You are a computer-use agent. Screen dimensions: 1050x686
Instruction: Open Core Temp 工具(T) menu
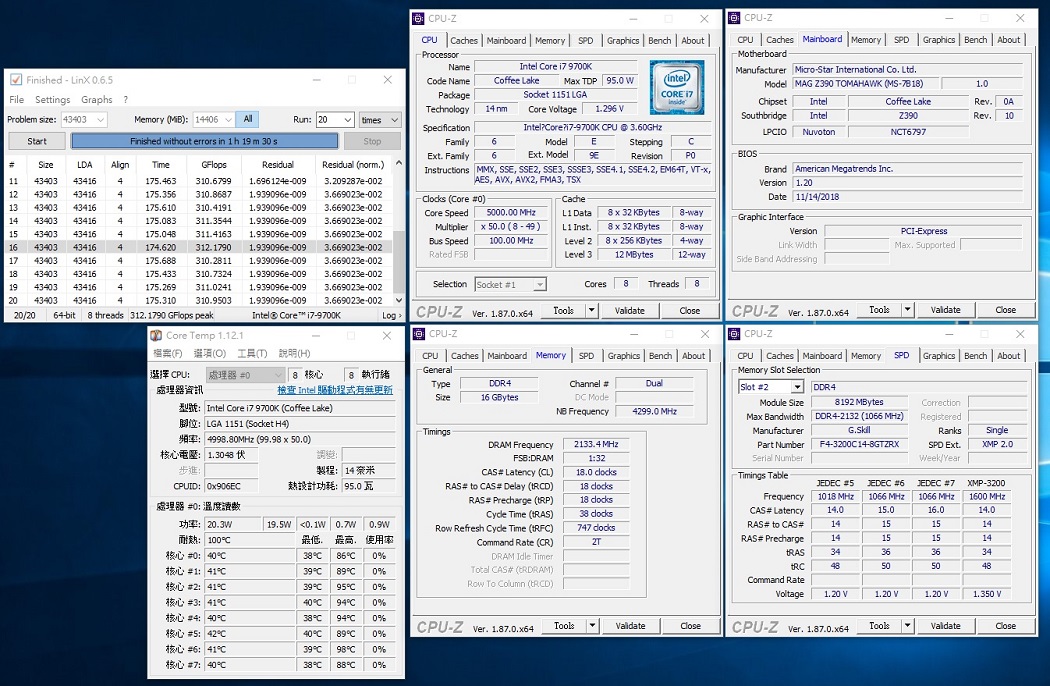click(252, 353)
